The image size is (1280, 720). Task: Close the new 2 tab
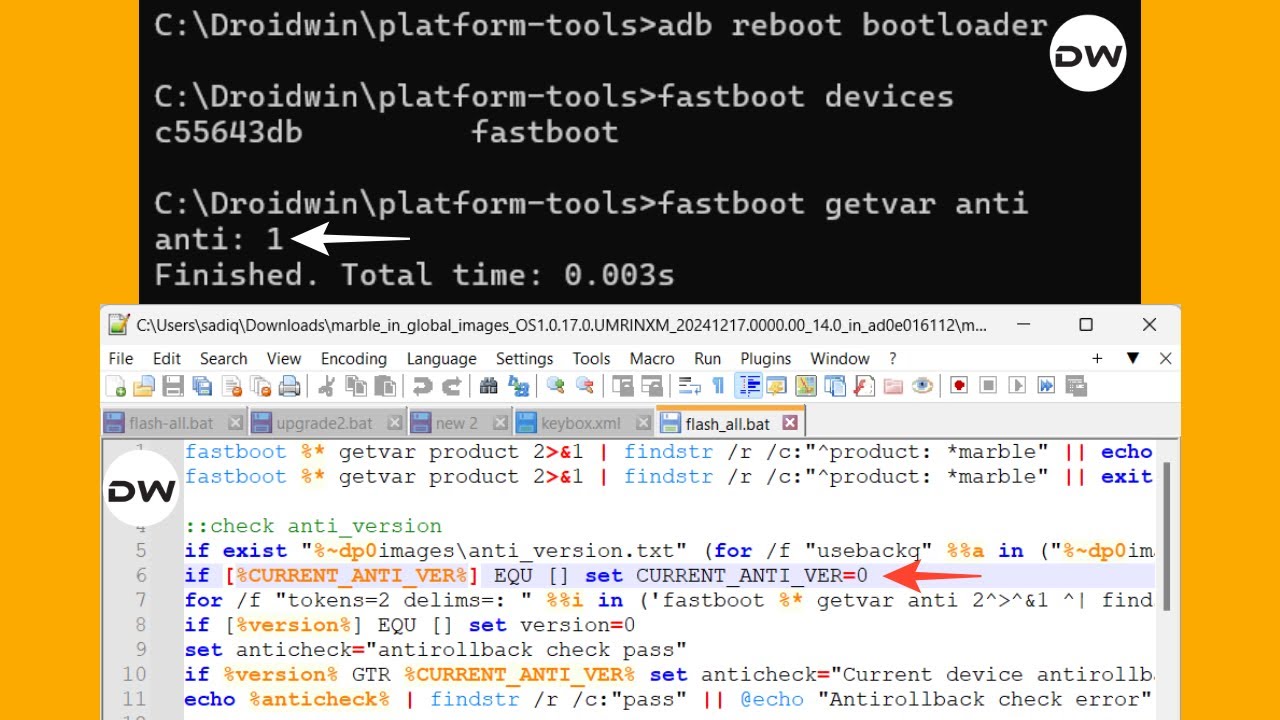(x=499, y=423)
